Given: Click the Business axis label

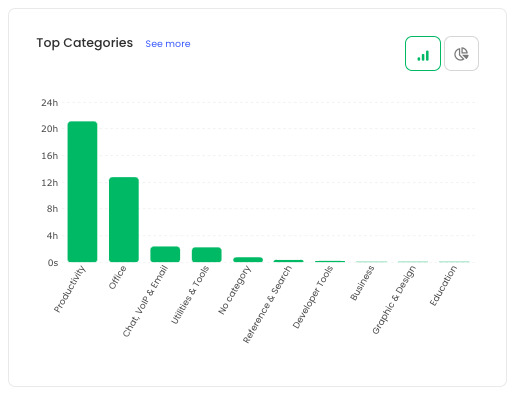Looking at the screenshot, I should point(362,283).
